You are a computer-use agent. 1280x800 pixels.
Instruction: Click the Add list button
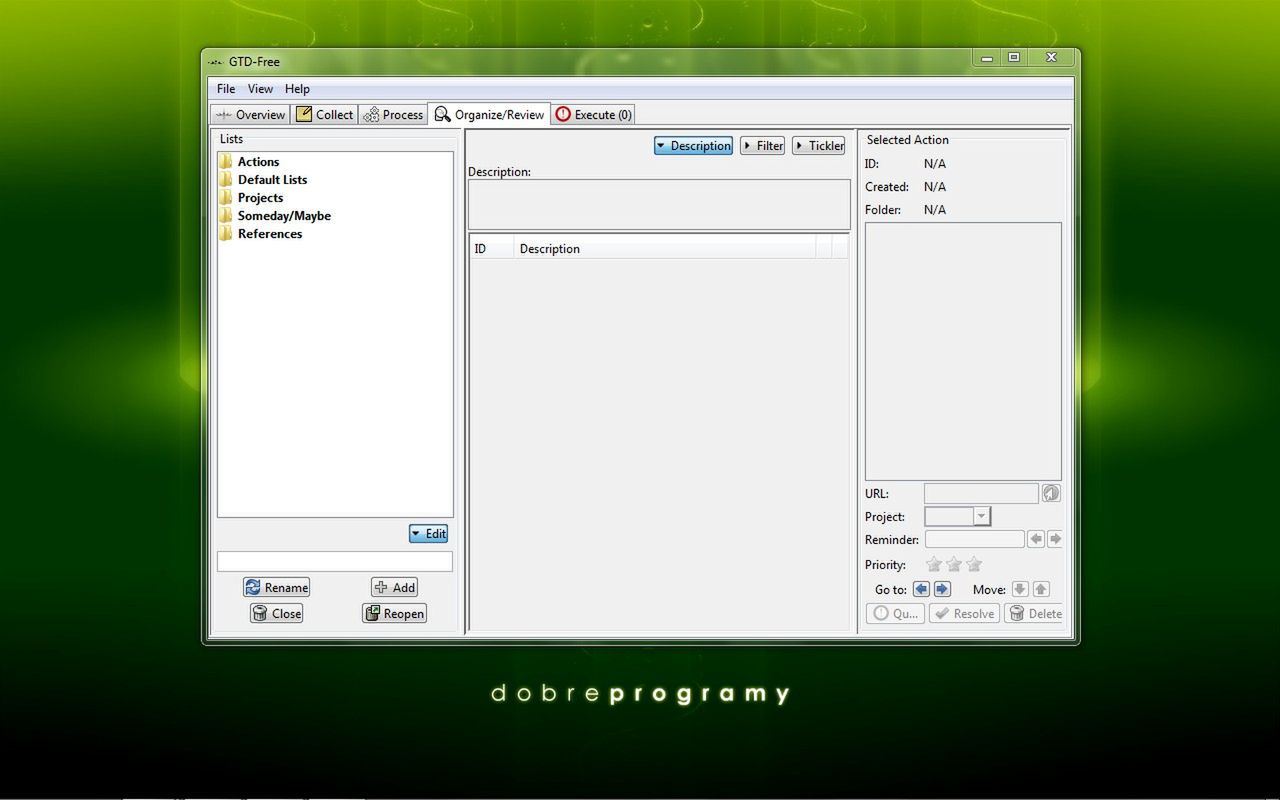pos(394,588)
